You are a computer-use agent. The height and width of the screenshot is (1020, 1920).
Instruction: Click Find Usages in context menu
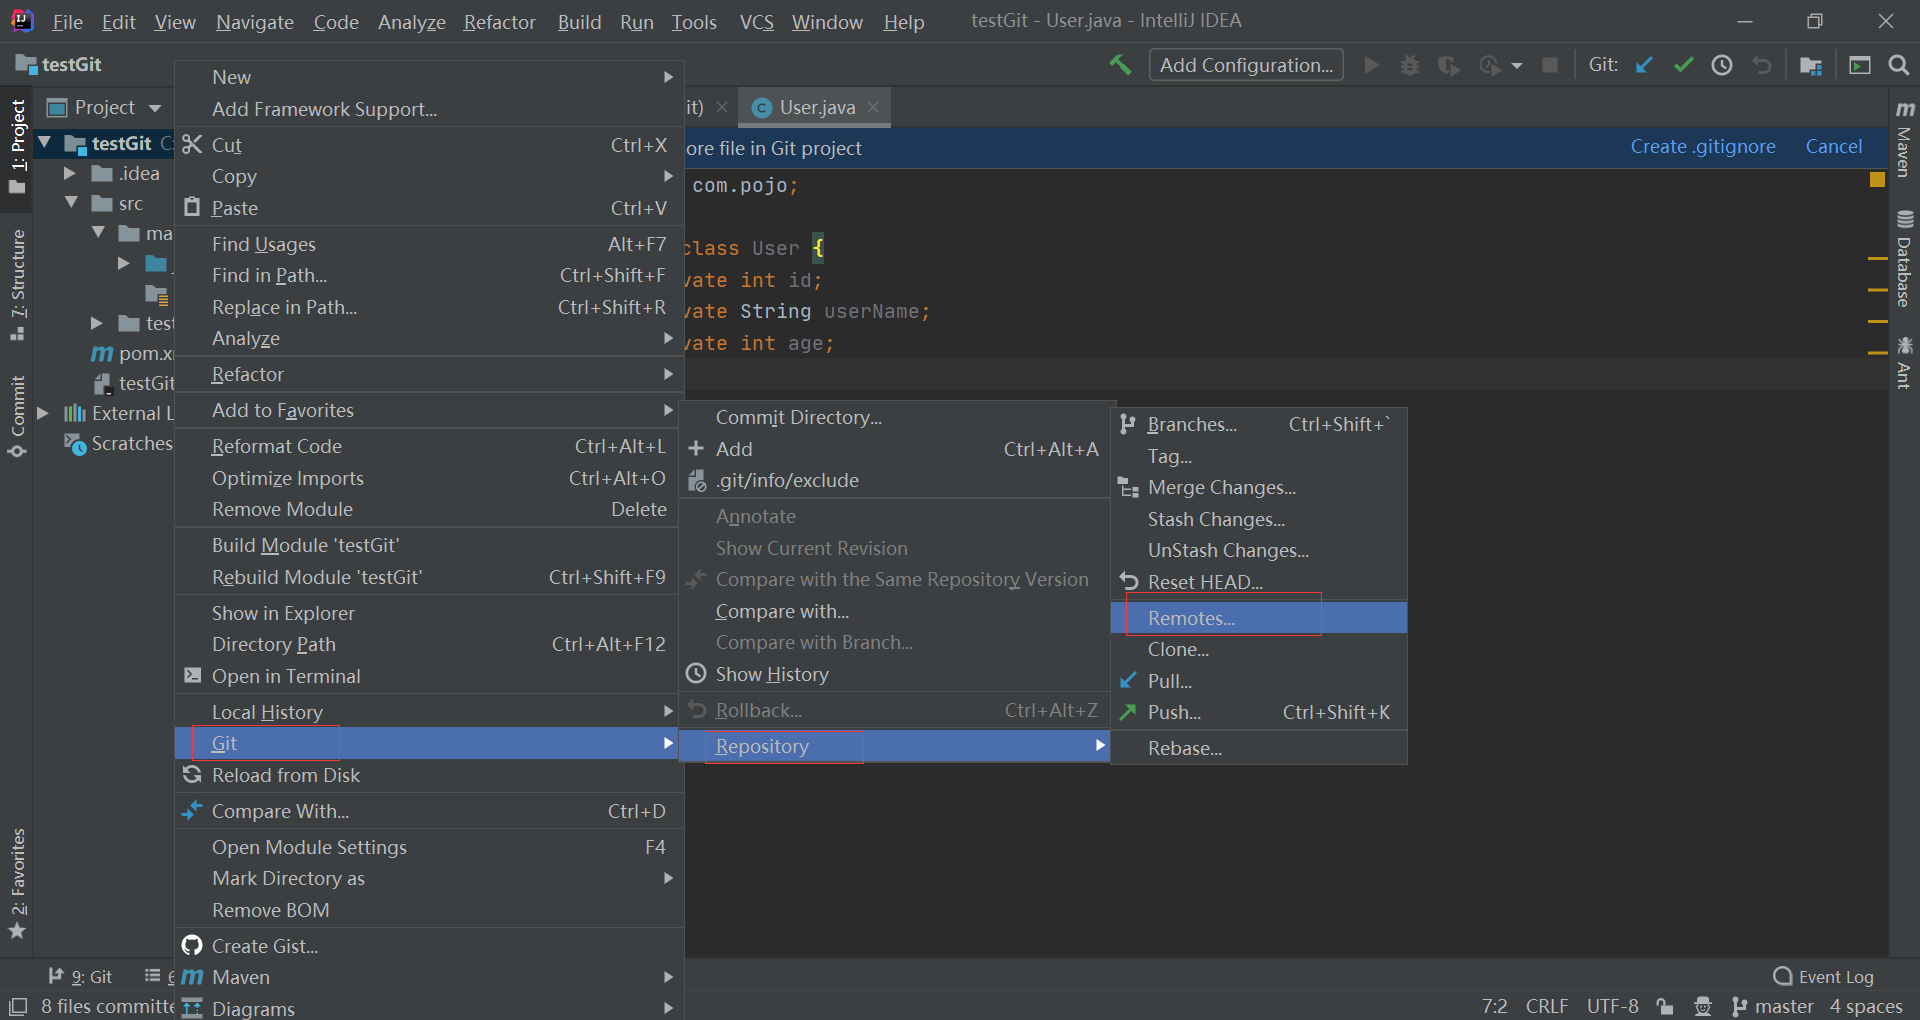pos(429,244)
